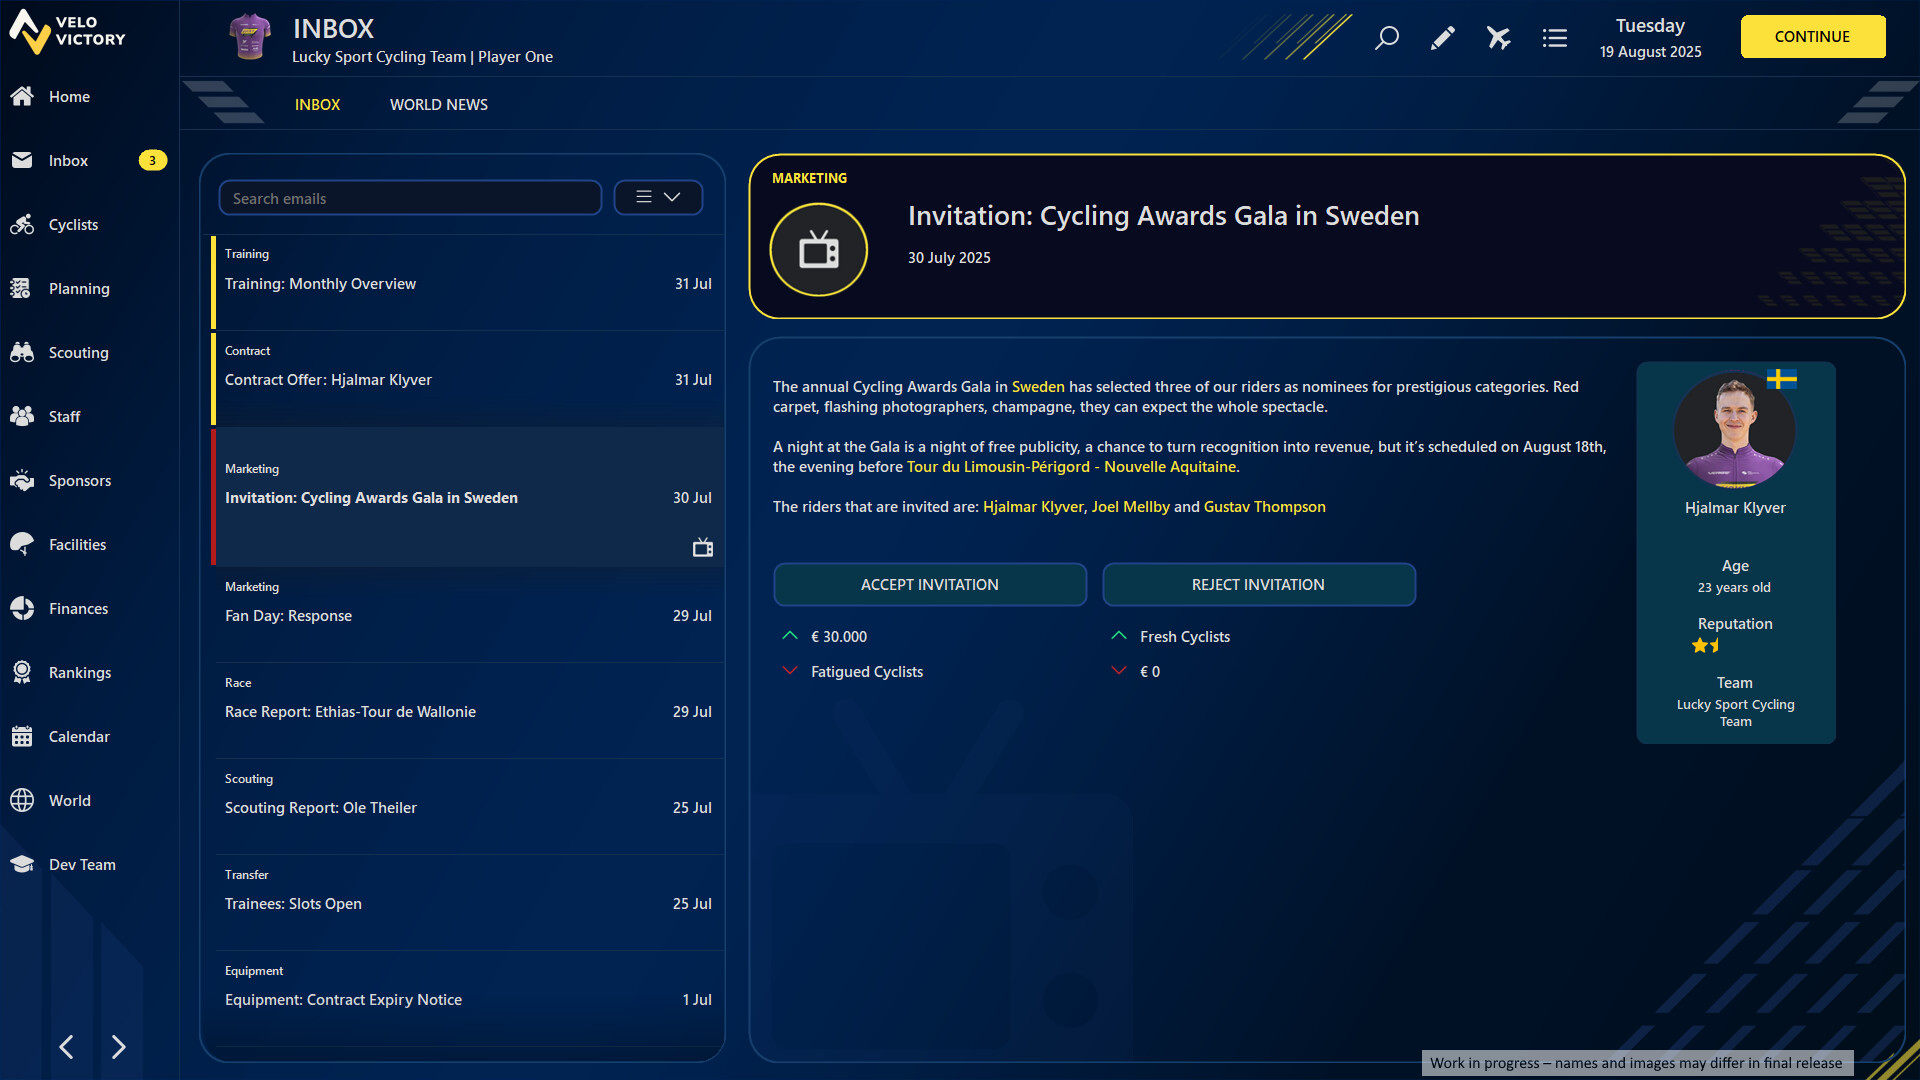This screenshot has height=1080, width=1920.
Task: Expand the sidebar with the right chevron
Action: pos(119,1047)
